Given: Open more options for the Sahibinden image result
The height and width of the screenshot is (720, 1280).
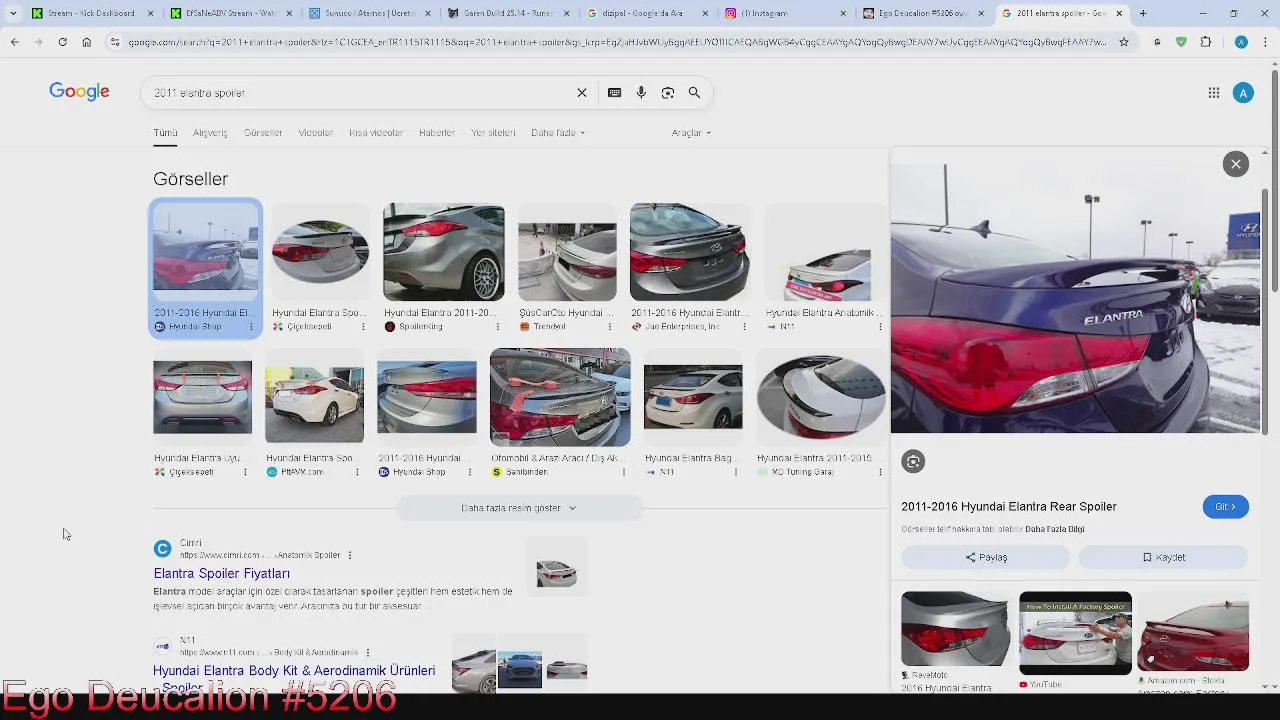Looking at the screenshot, I should [x=623, y=472].
